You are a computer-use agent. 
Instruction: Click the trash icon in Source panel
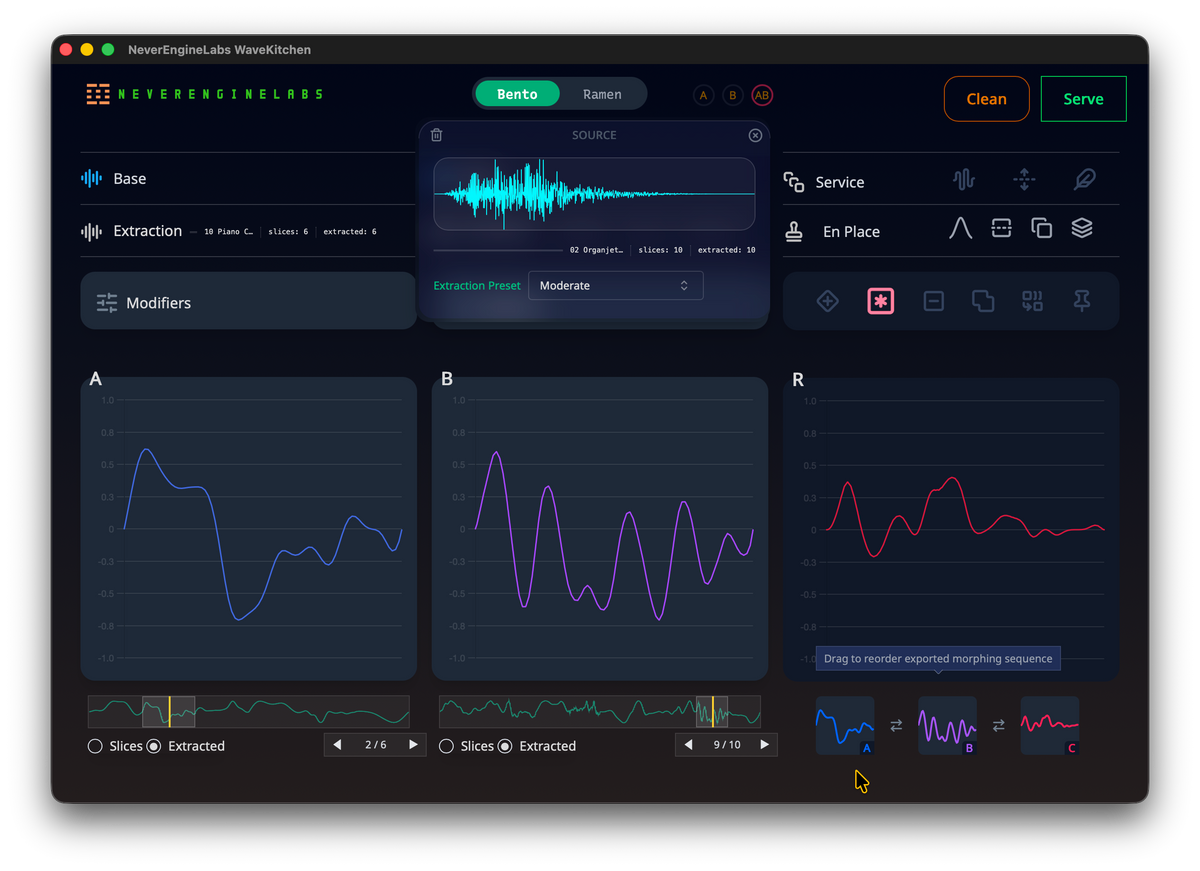pos(436,135)
